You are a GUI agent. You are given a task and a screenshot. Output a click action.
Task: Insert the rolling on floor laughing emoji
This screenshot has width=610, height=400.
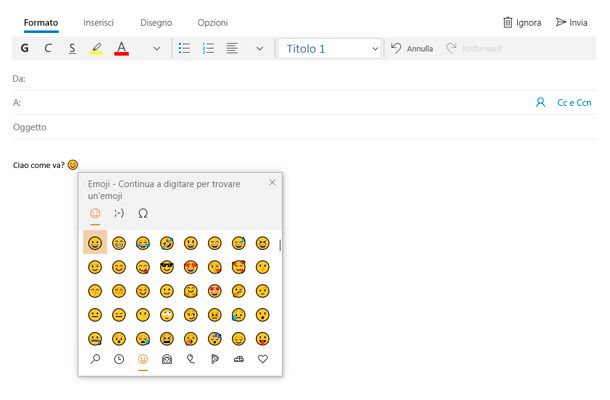point(167,243)
